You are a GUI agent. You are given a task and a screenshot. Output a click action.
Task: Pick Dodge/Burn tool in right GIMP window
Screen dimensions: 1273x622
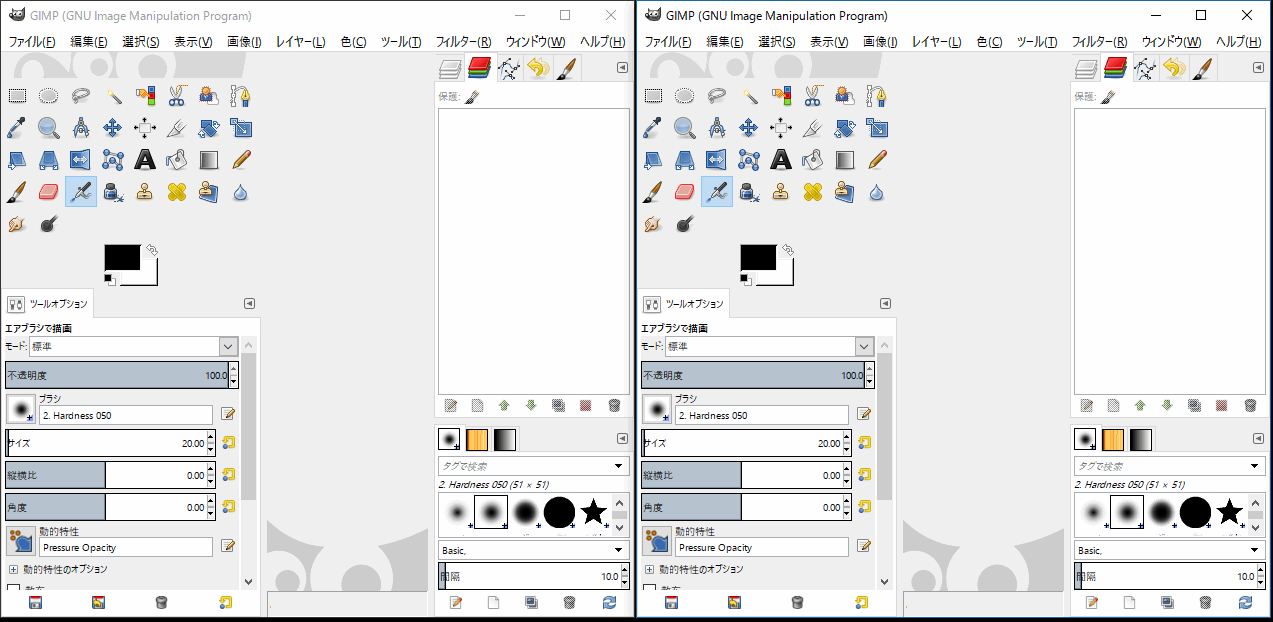(x=684, y=224)
